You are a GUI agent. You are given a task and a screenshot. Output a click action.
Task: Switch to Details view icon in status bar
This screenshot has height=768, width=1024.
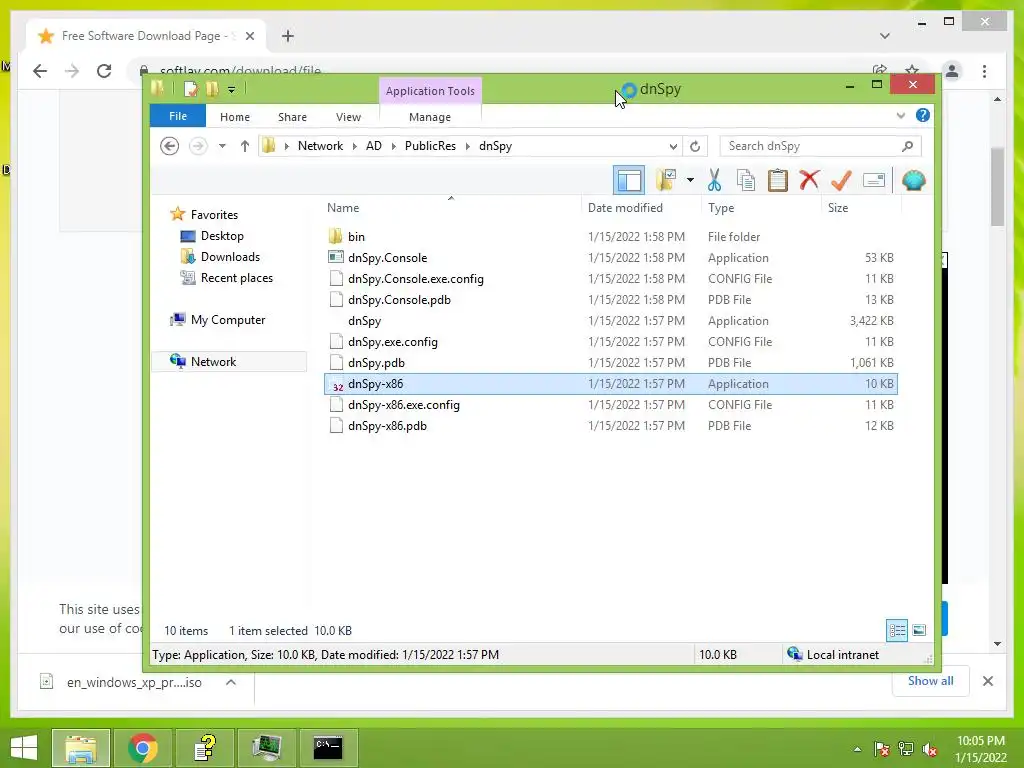pos(897,630)
